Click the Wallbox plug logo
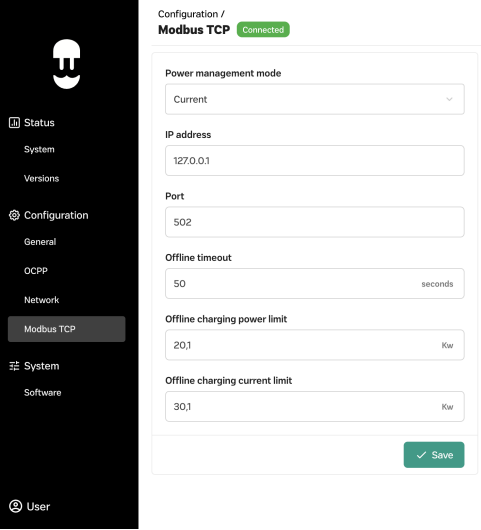The width and height of the screenshot is (481, 530). (67, 64)
